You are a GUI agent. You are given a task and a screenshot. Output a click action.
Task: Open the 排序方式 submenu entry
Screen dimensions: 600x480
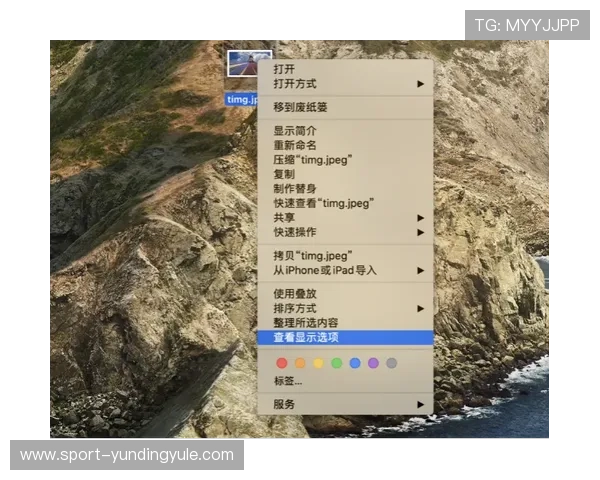click(345, 308)
